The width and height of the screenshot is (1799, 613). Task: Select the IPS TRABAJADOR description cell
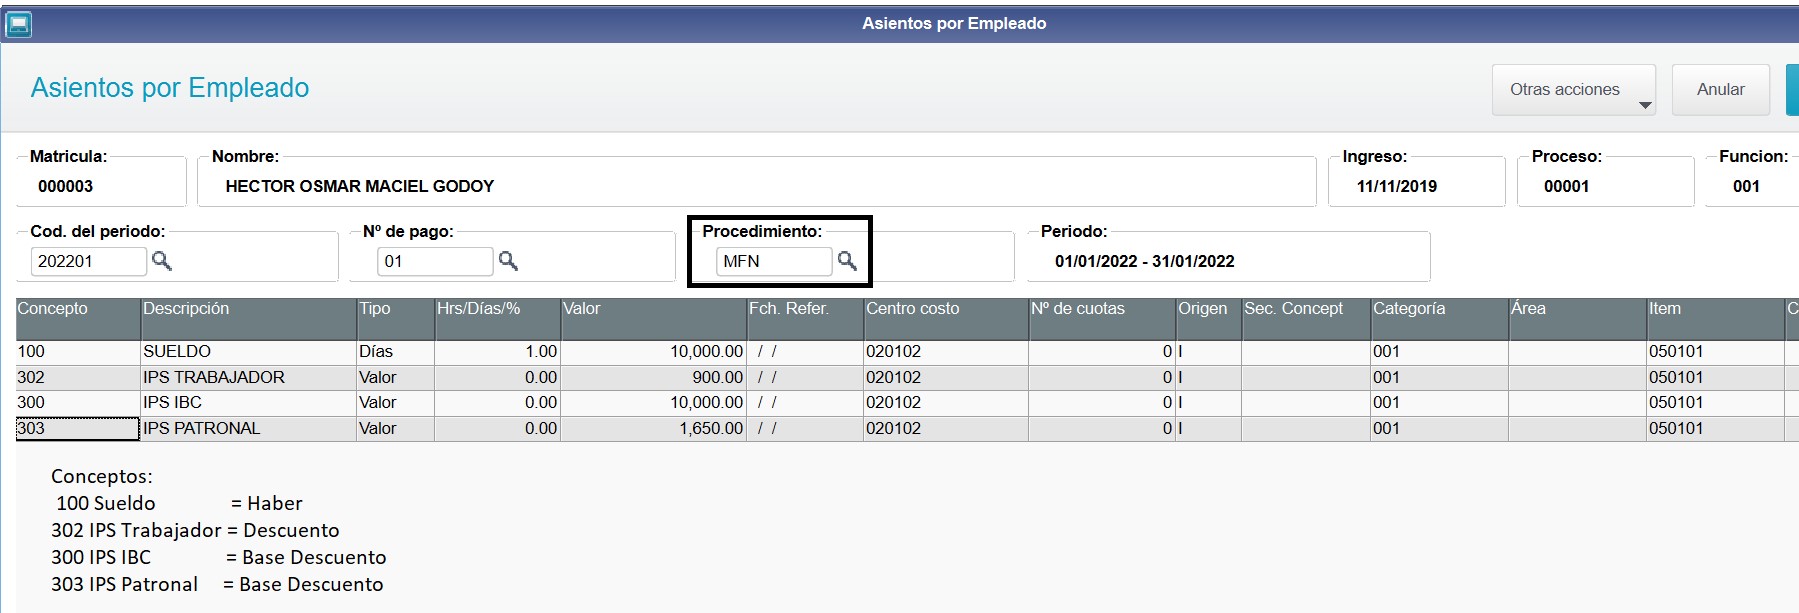tap(249, 378)
